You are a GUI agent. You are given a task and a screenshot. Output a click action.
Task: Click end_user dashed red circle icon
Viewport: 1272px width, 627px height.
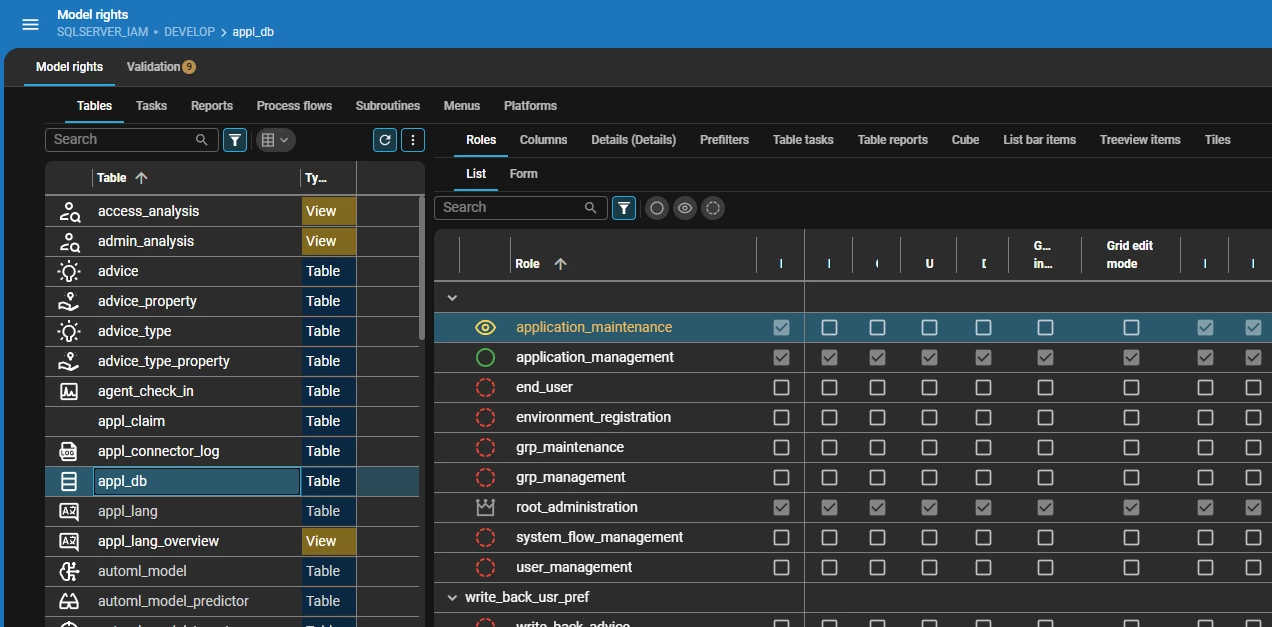point(485,387)
